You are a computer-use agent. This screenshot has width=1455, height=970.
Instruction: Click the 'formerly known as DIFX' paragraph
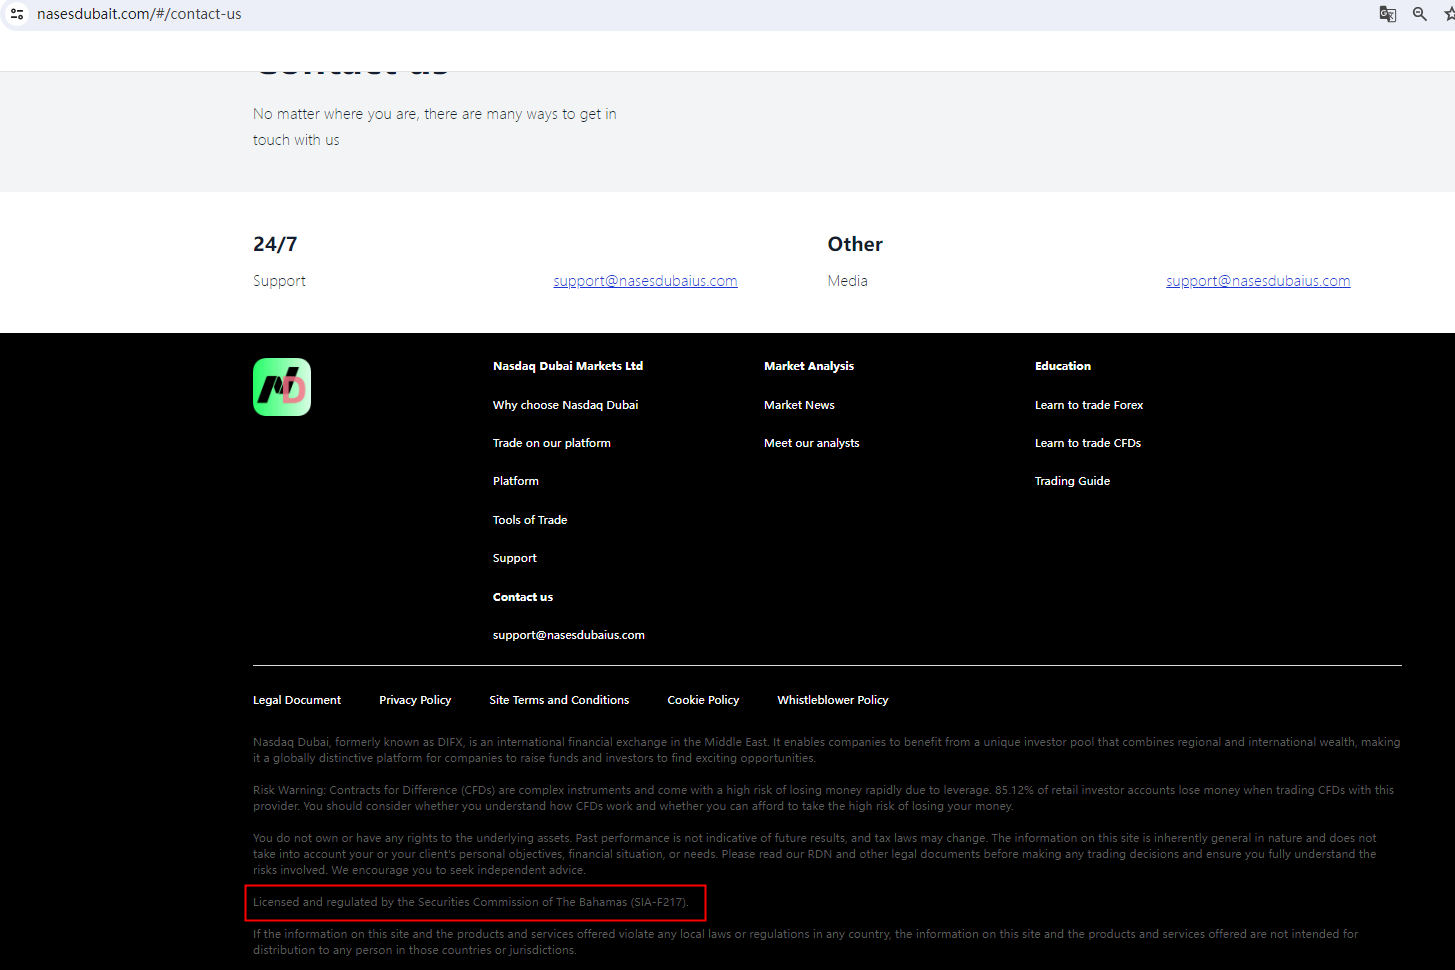click(826, 750)
